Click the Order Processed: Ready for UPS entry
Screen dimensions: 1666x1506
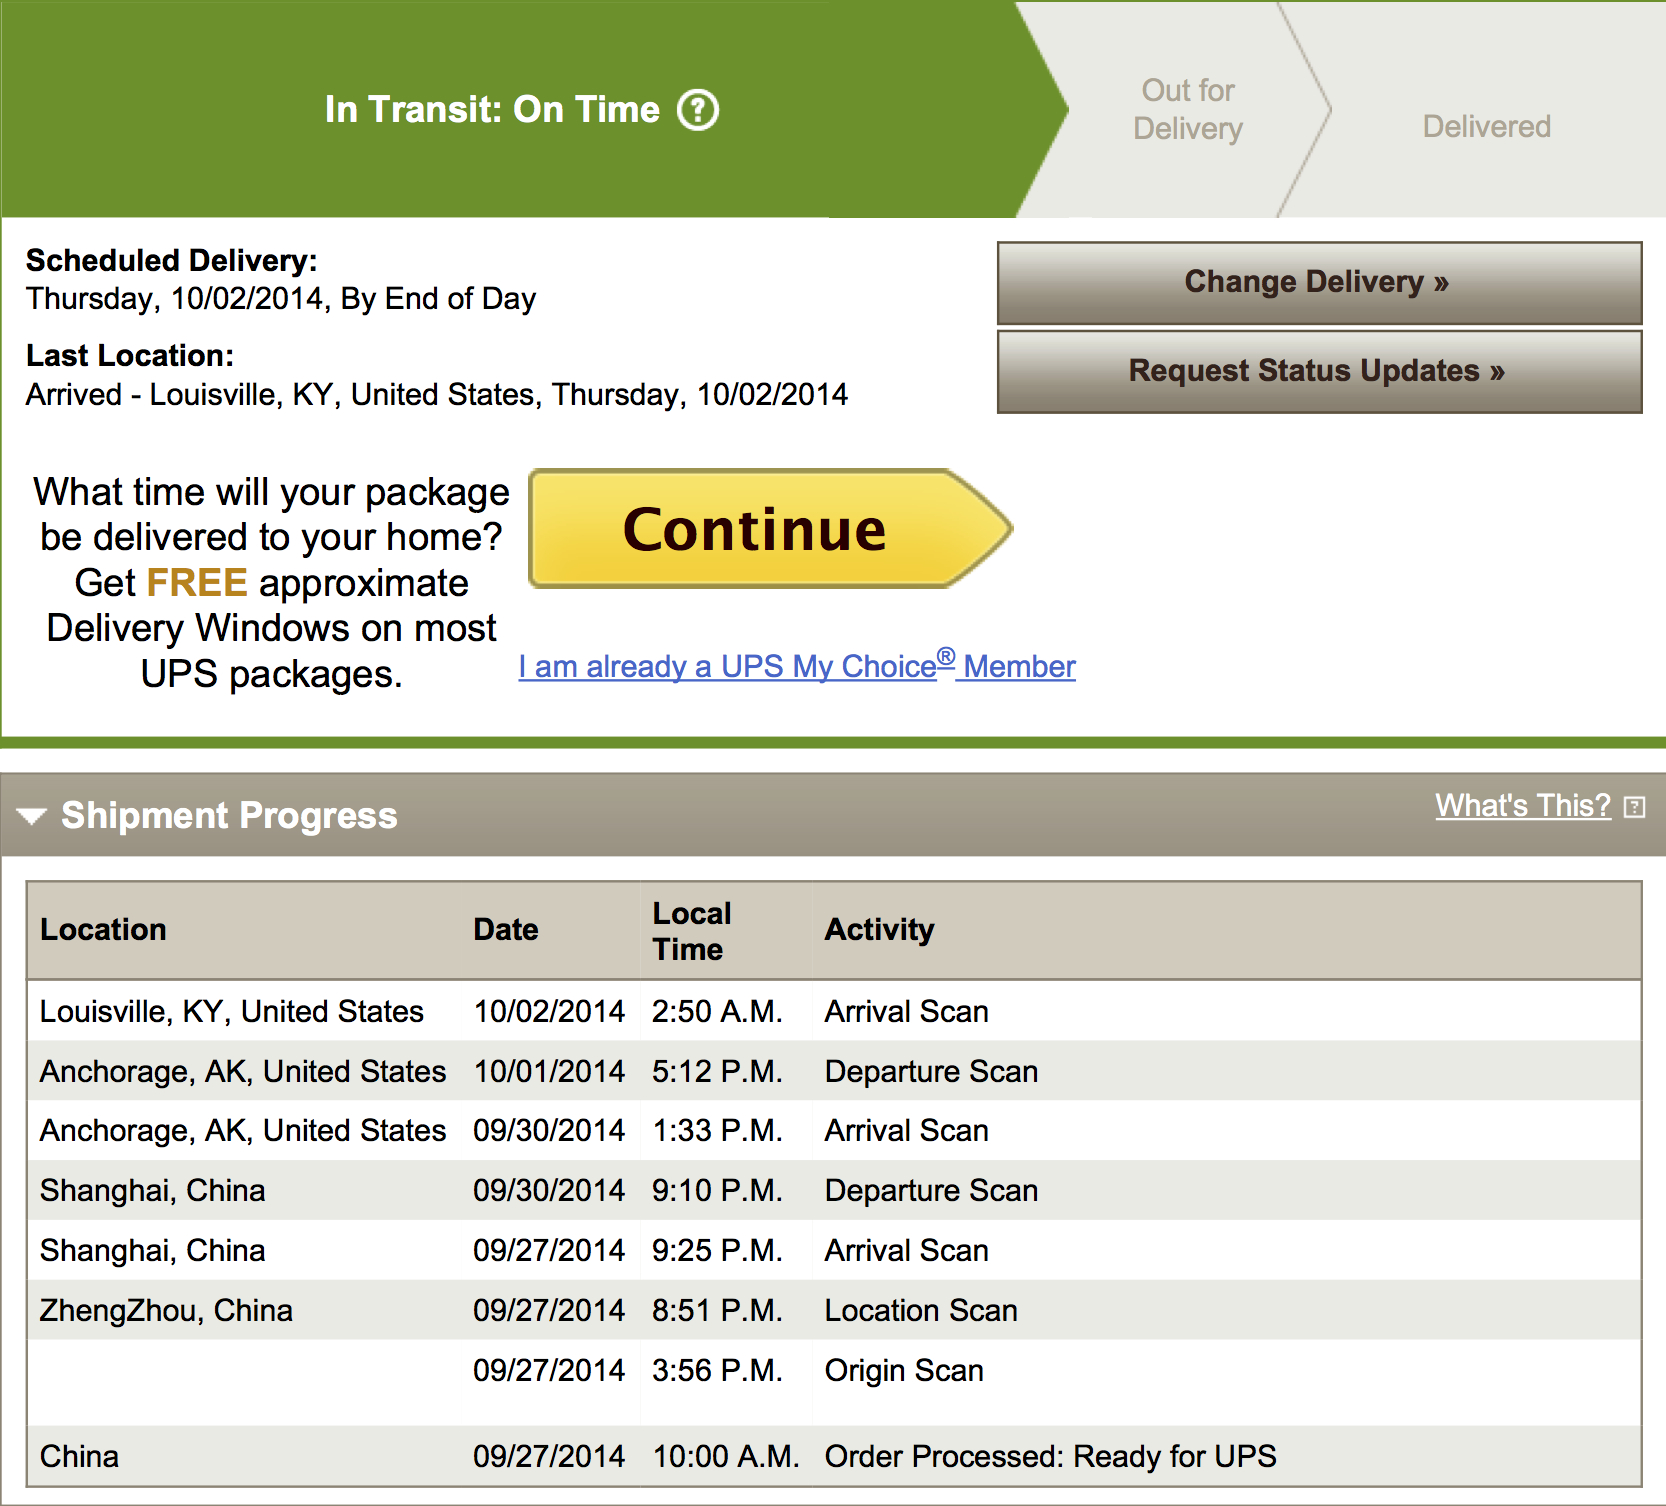pos(1050,1456)
